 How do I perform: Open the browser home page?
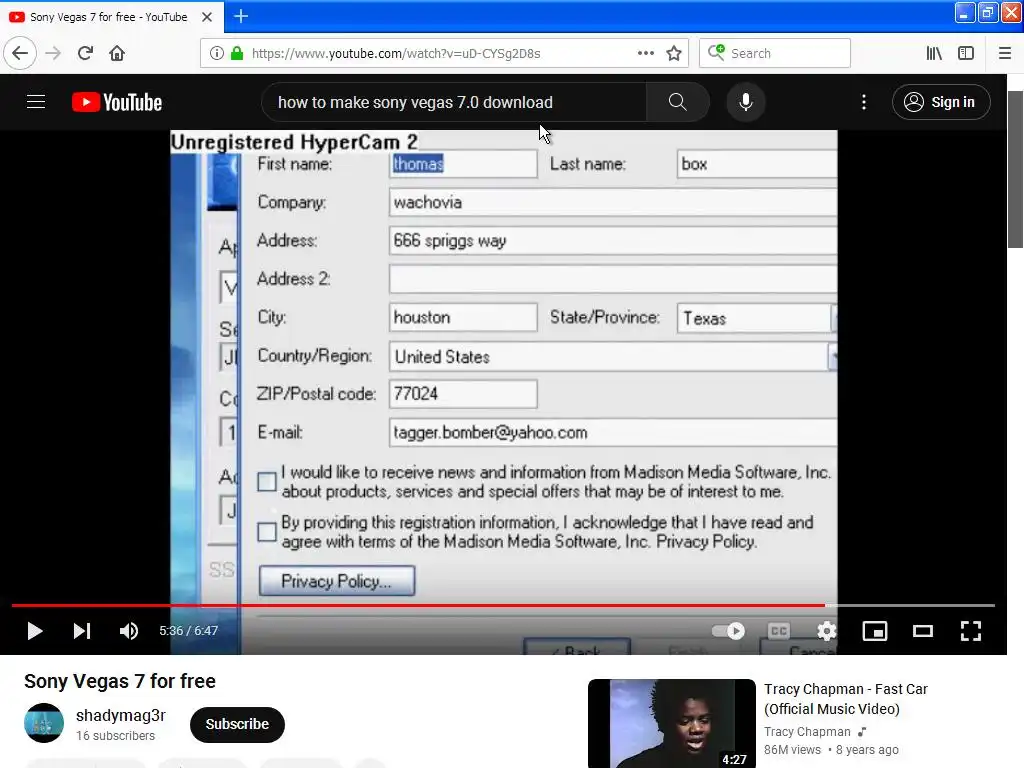coord(117,54)
